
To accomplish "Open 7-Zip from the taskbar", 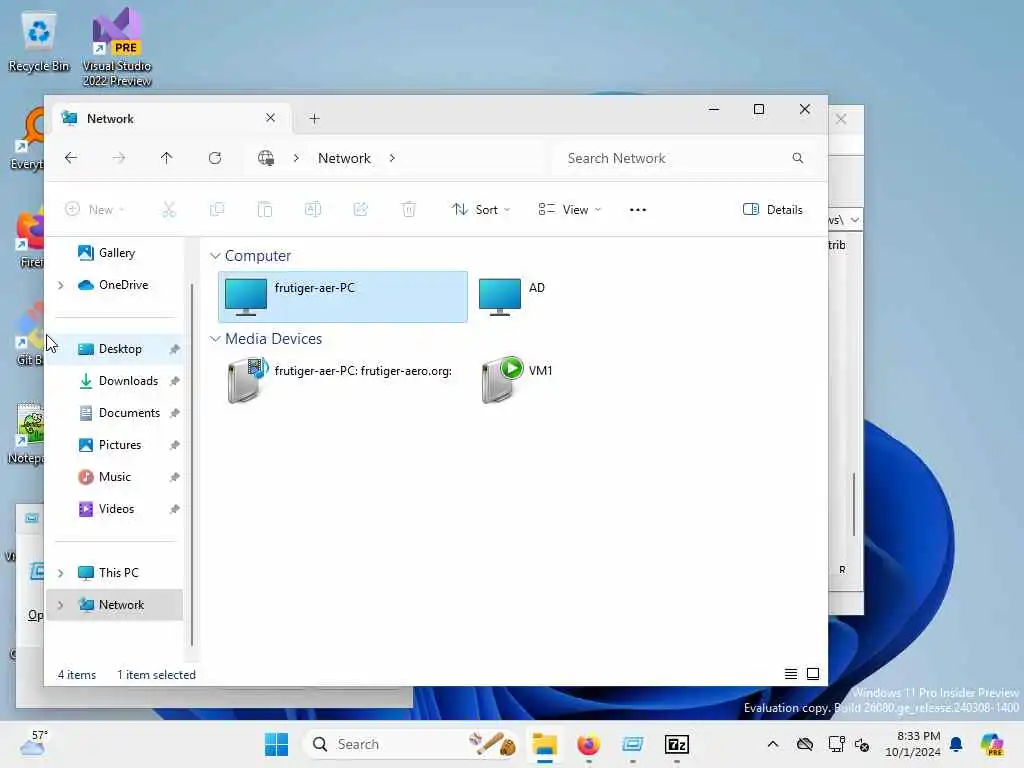I will coord(677,744).
